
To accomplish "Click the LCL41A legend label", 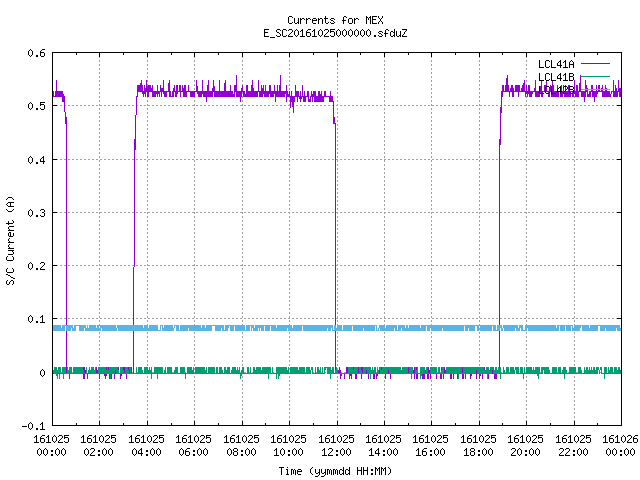I will click(x=556, y=64).
